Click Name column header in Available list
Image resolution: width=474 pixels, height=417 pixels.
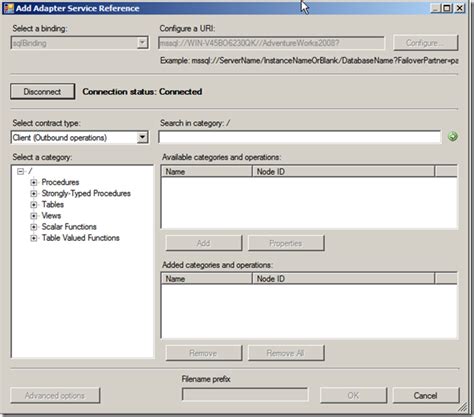(207, 171)
